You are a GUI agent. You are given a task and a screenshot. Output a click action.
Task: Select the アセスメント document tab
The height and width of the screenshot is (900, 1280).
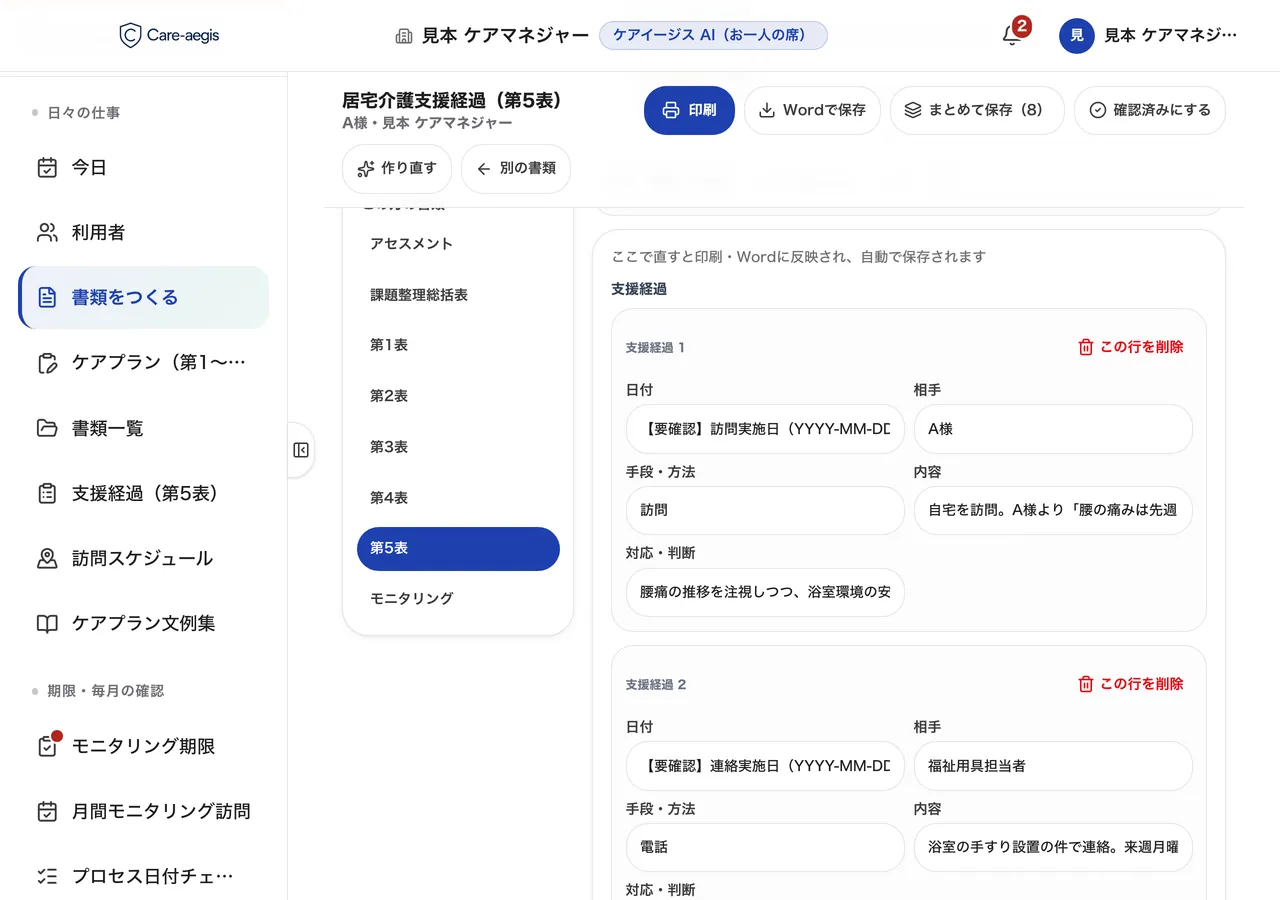coord(458,244)
